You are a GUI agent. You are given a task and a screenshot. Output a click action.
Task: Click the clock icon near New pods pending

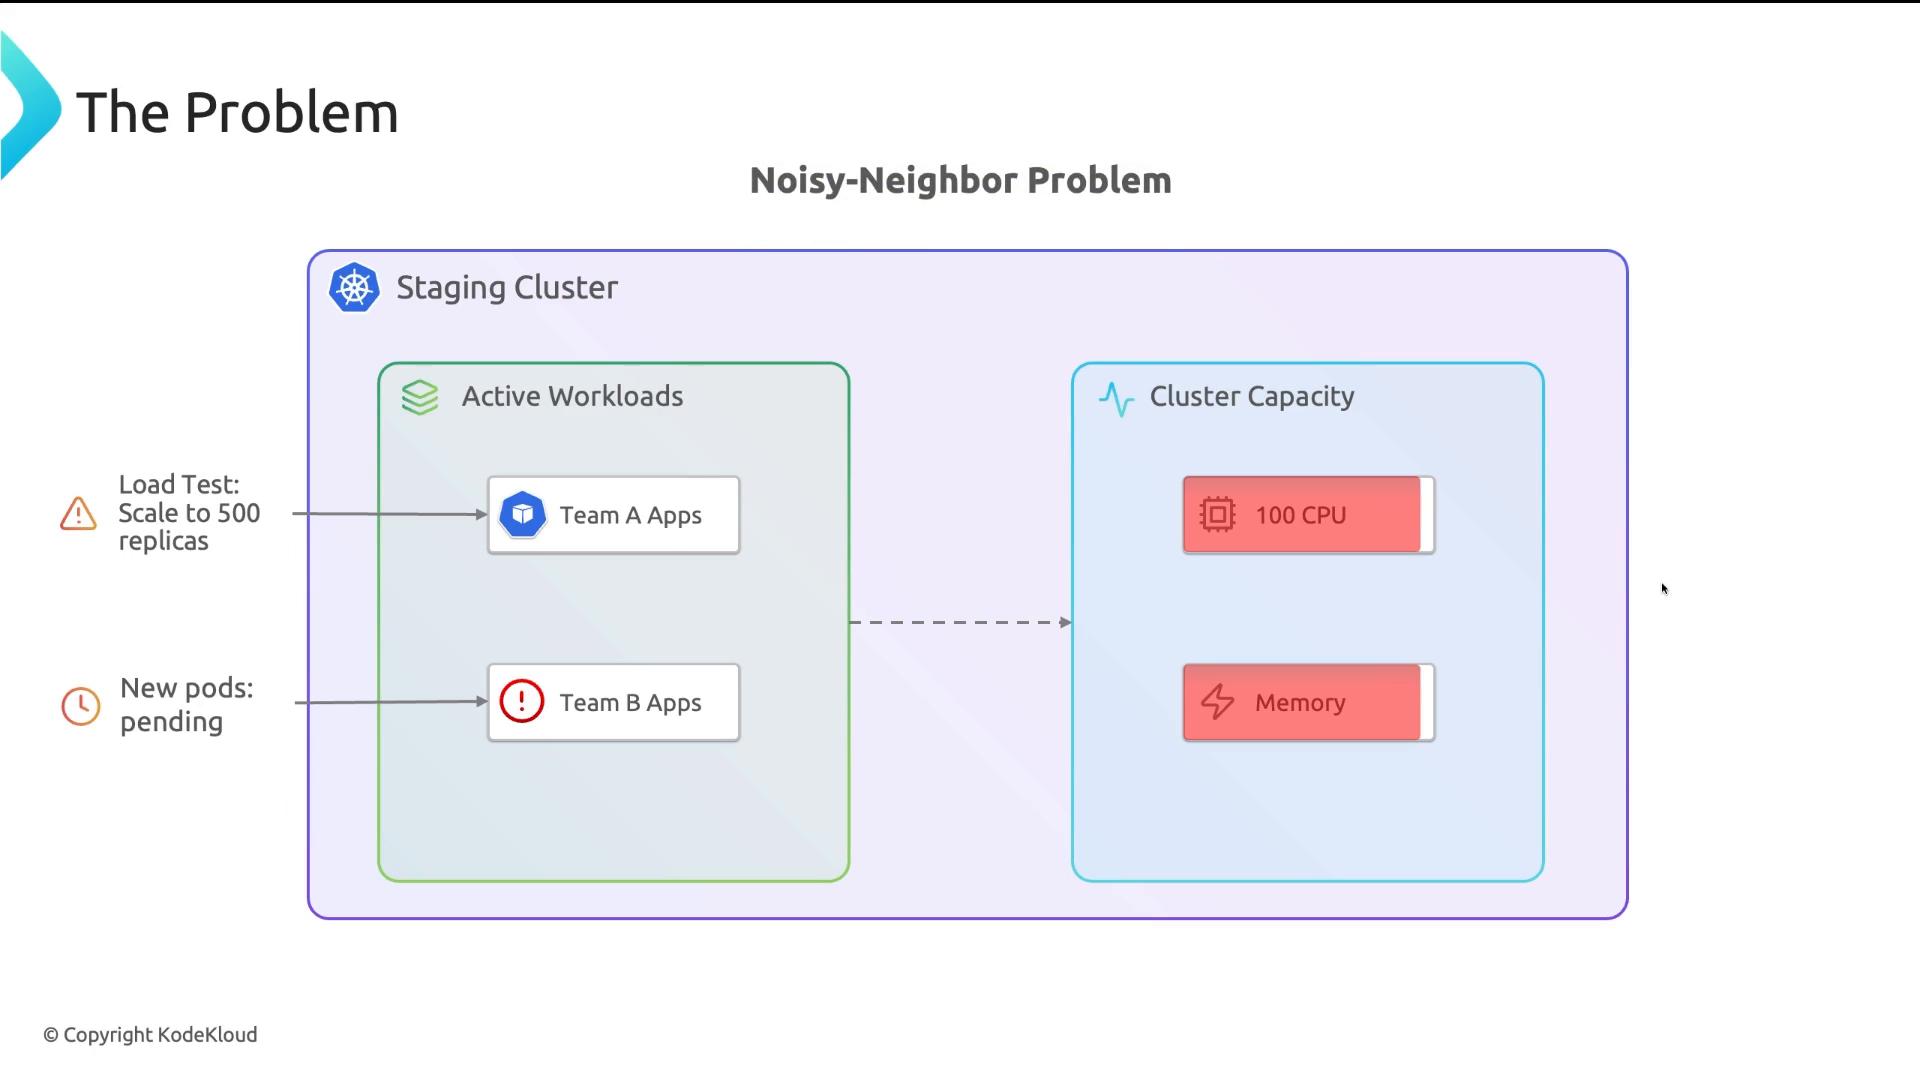click(81, 706)
